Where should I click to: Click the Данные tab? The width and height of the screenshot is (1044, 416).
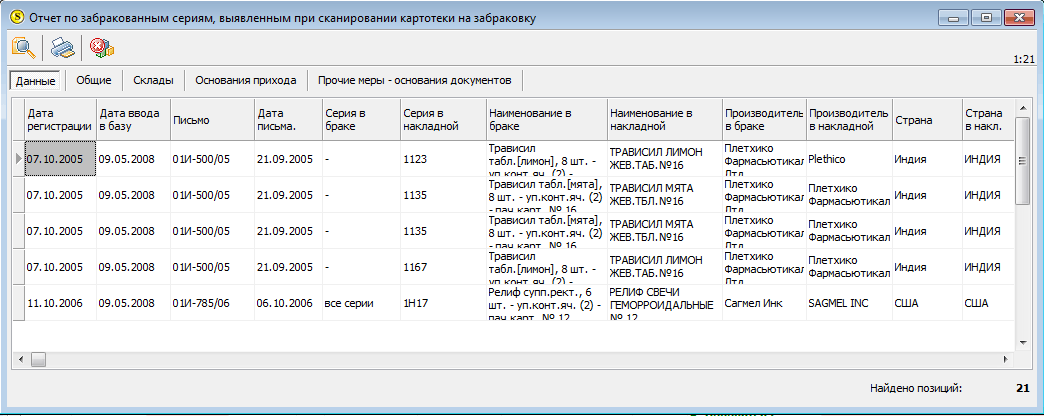pyautogui.click(x=35, y=81)
